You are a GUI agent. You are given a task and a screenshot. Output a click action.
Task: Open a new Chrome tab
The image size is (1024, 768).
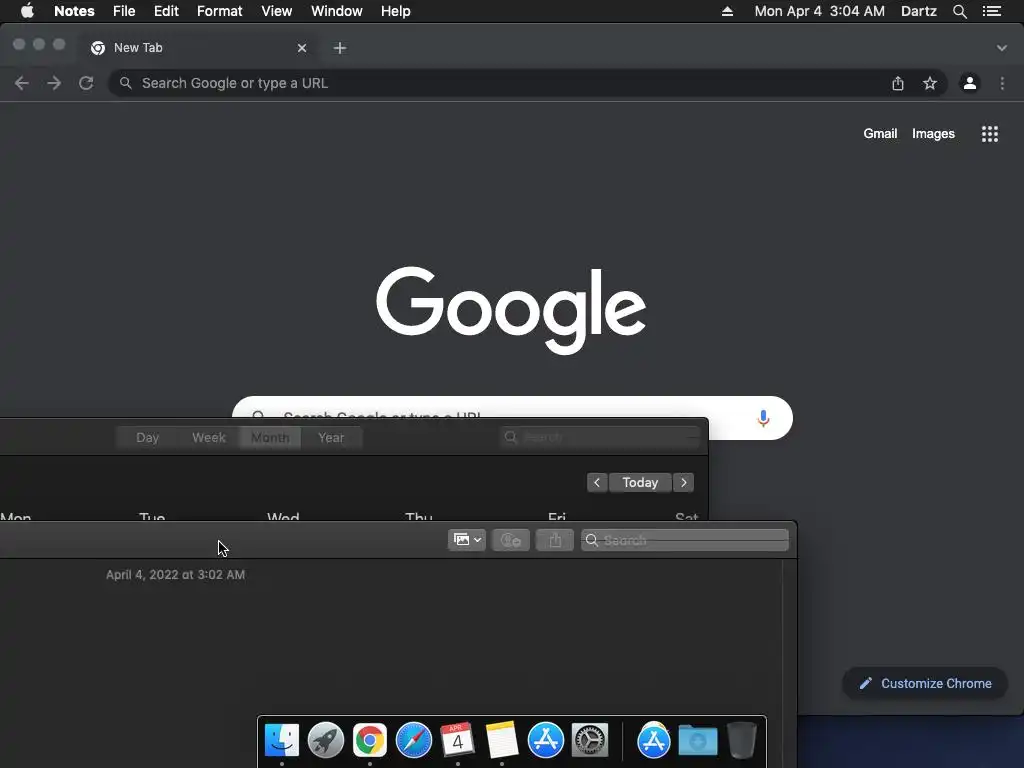[340, 48]
